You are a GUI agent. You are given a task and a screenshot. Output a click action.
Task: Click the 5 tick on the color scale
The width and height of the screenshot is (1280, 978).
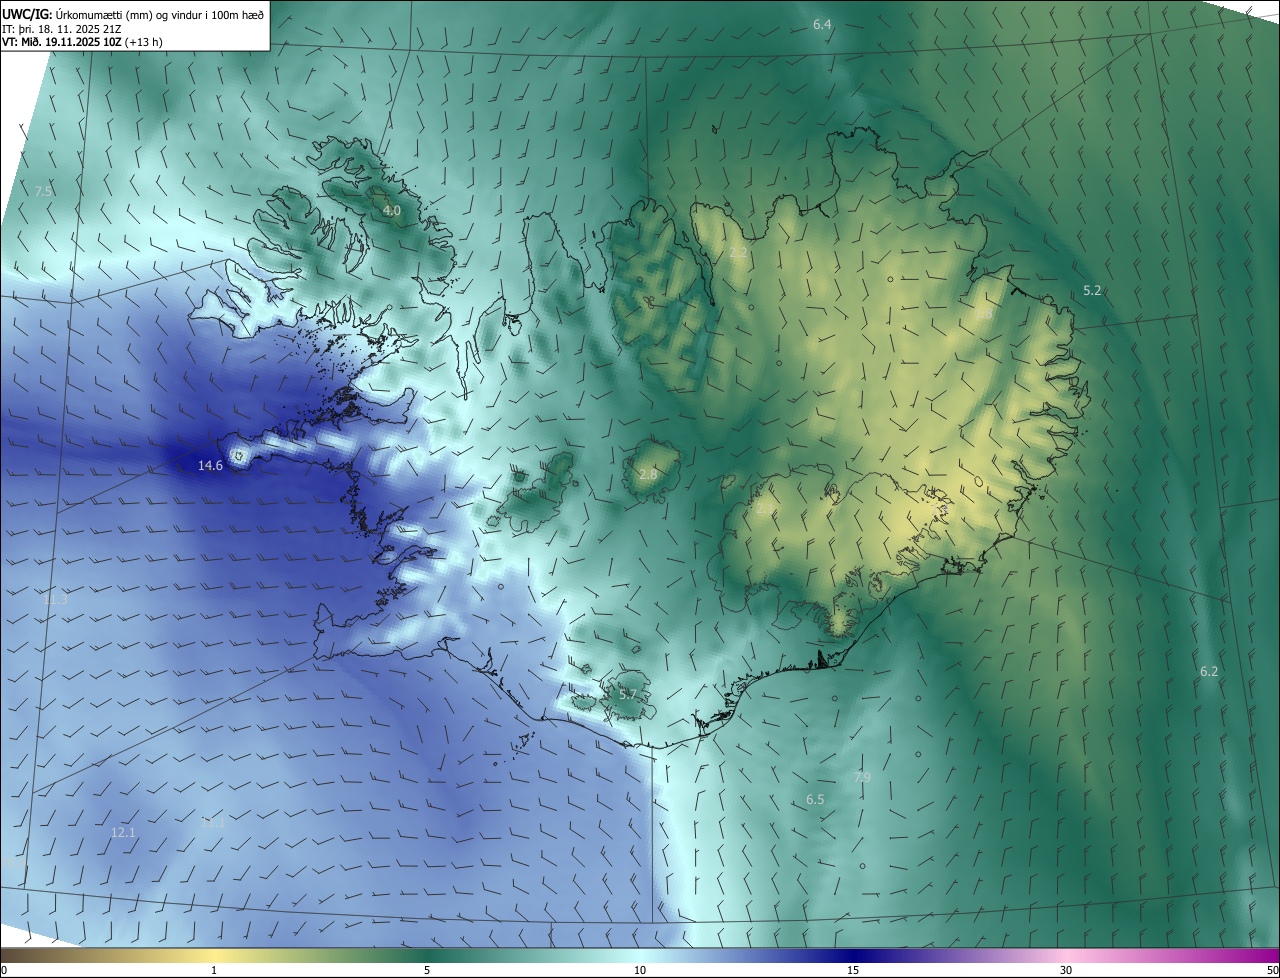[427, 970]
